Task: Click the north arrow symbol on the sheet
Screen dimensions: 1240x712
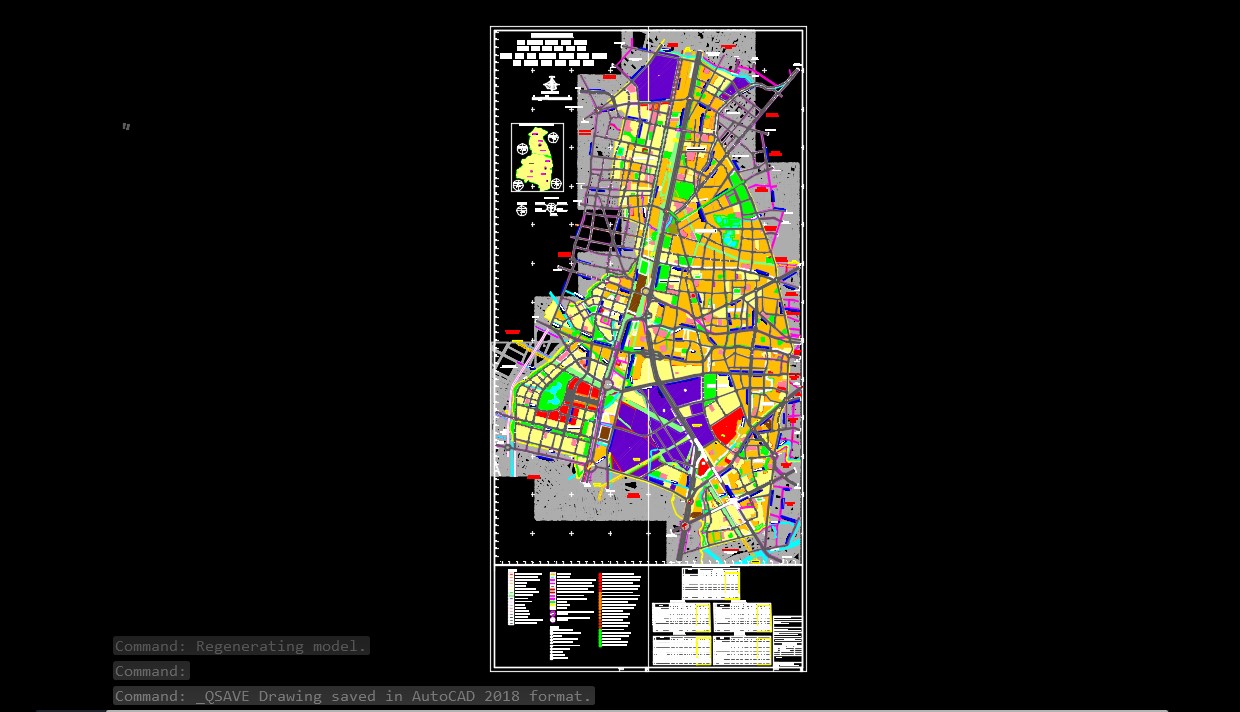Action: click(x=551, y=84)
